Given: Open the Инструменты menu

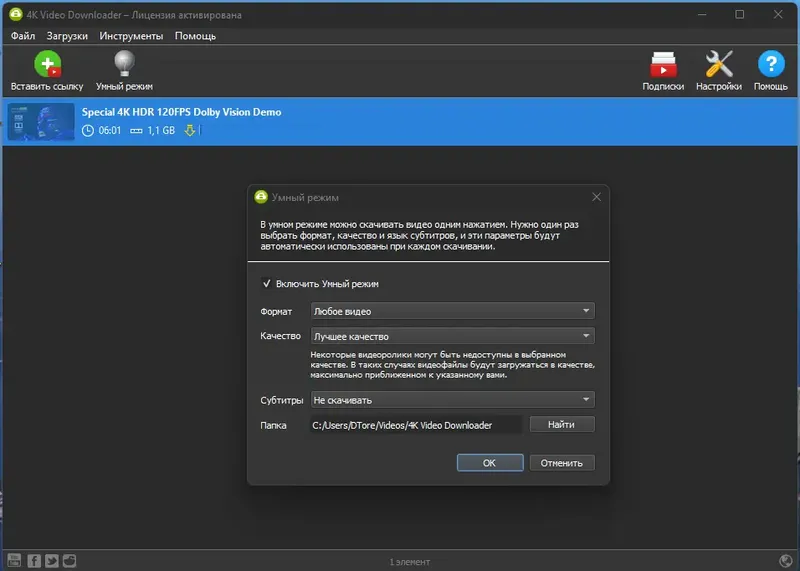Looking at the screenshot, I should click(131, 36).
